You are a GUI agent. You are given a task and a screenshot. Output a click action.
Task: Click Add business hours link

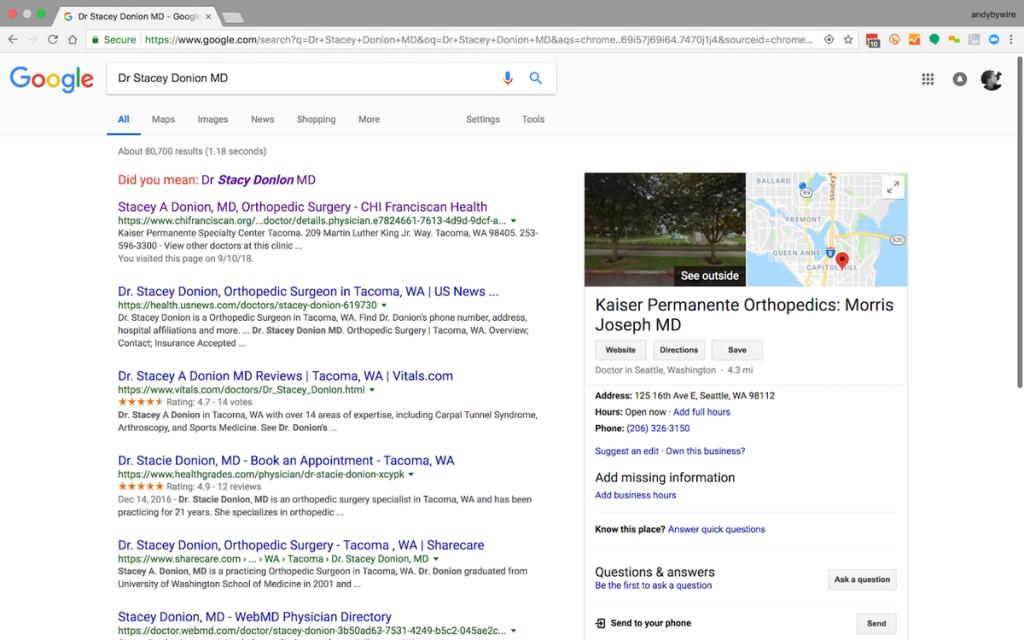[x=635, y=496]
